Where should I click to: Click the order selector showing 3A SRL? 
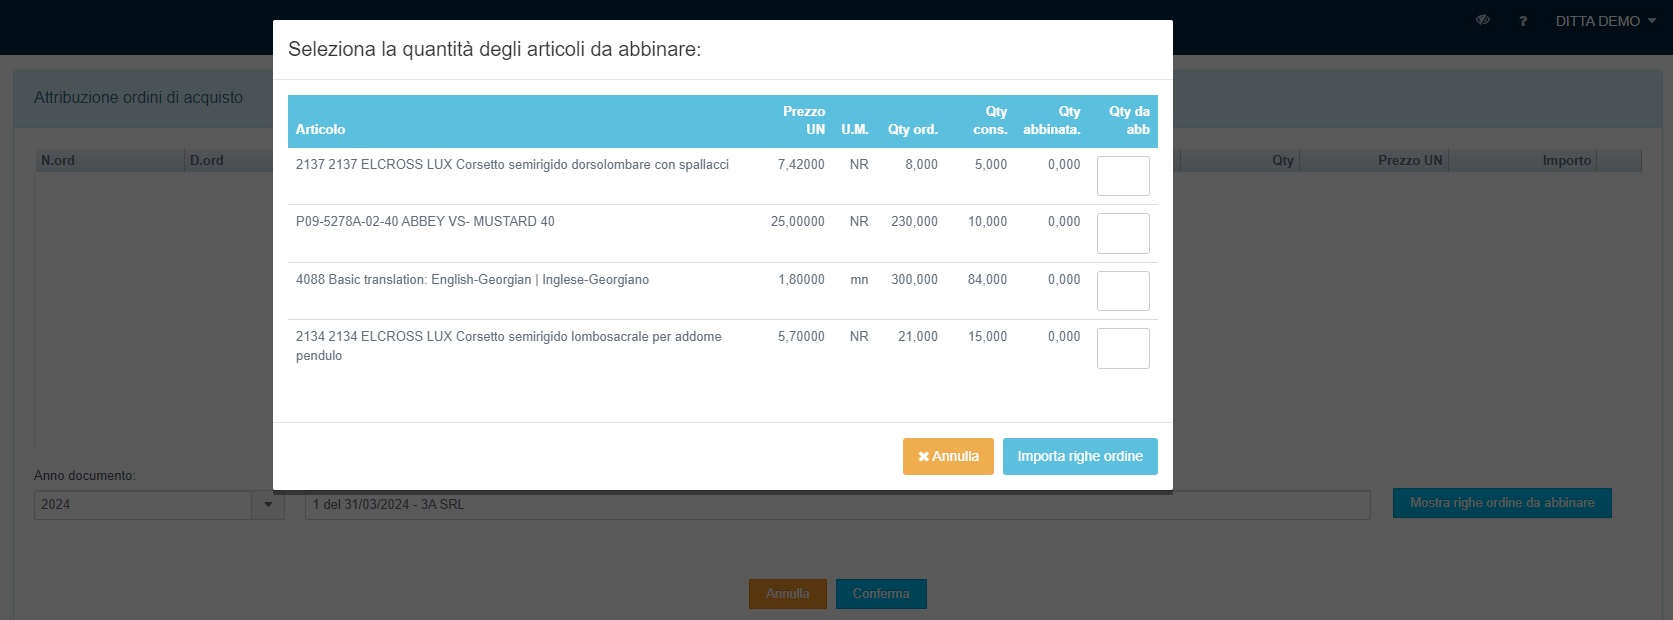(836, 505)
